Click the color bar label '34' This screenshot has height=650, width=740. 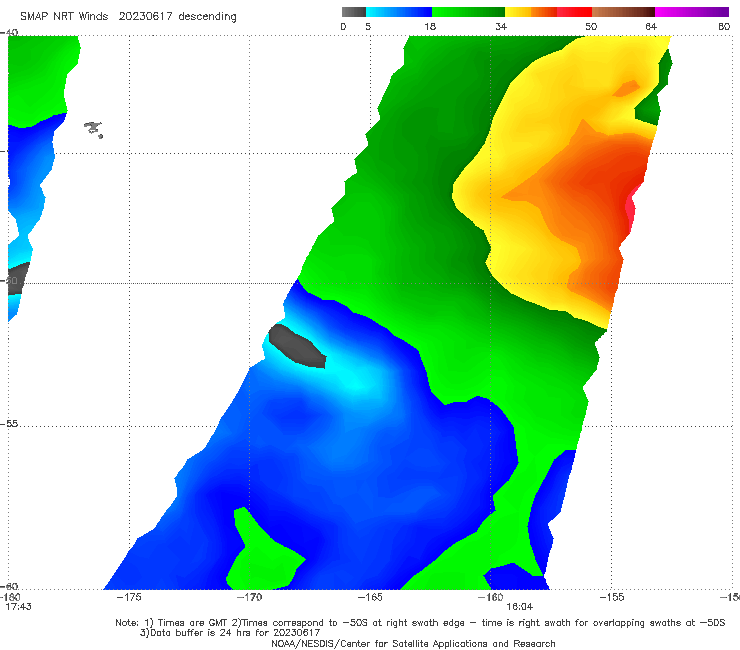[501, 26]
